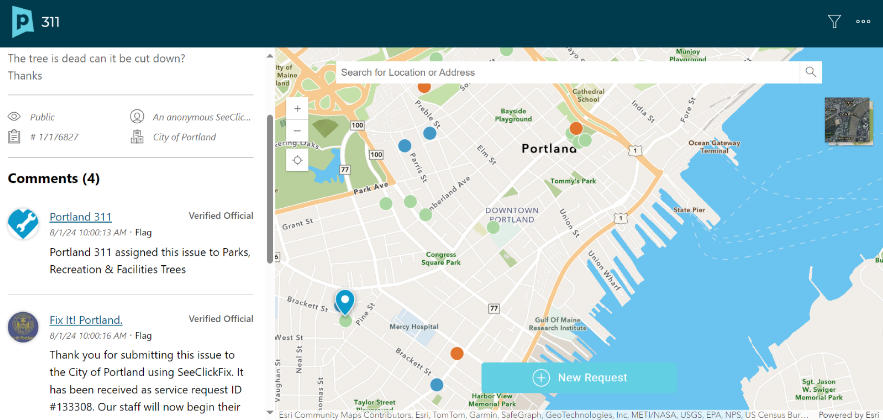Zoom in on the map

pyautogui.click(x=297, y=109)
